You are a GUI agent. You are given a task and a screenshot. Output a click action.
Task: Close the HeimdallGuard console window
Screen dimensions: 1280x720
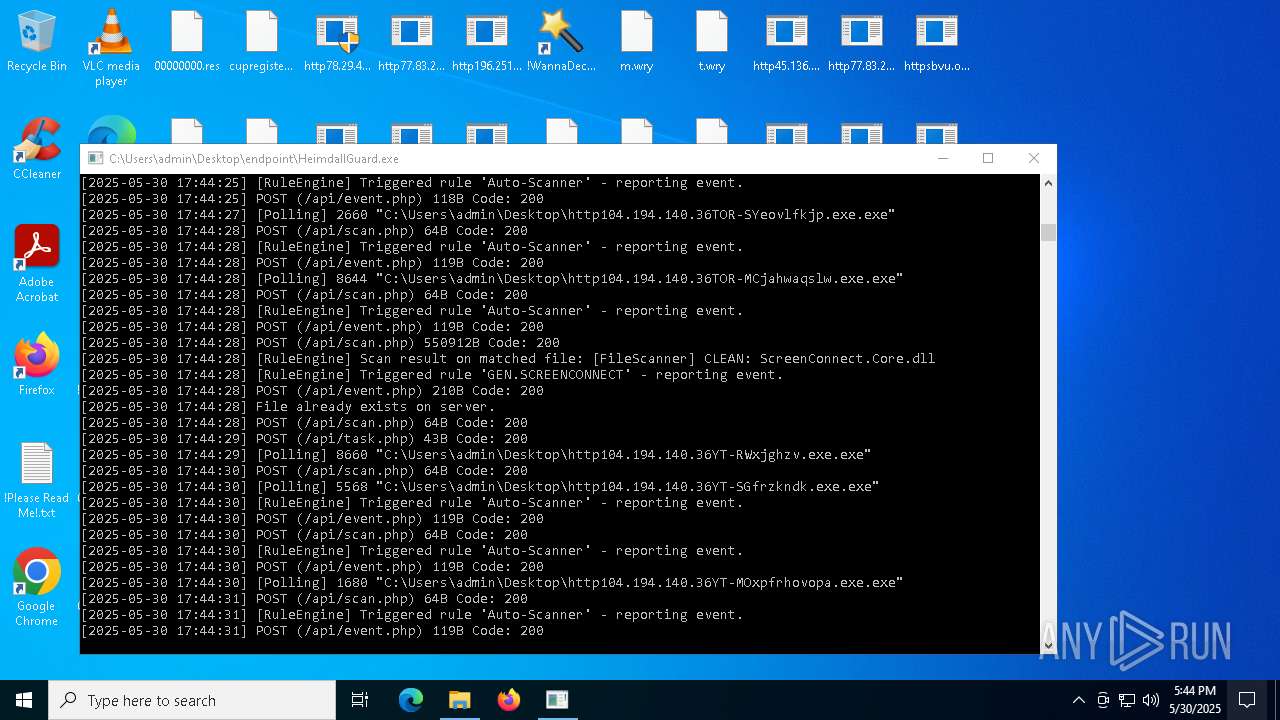tap(1034, 158)
